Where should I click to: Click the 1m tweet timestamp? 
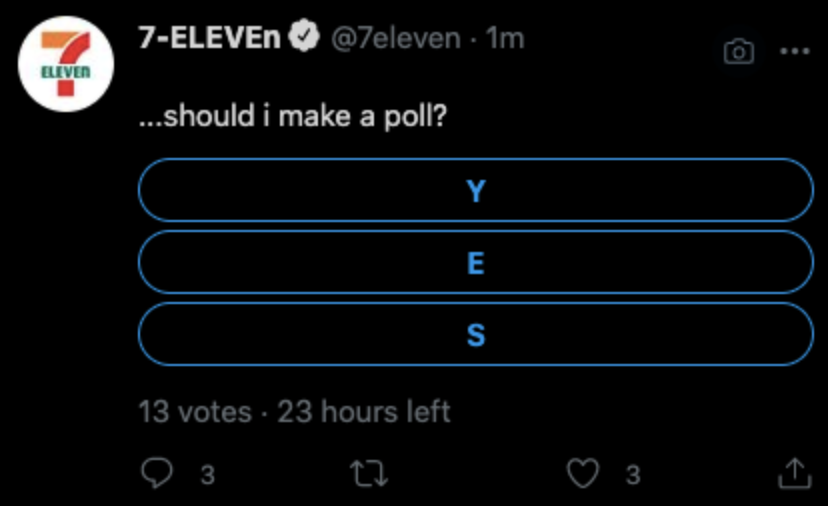click(x=505, y=39)
